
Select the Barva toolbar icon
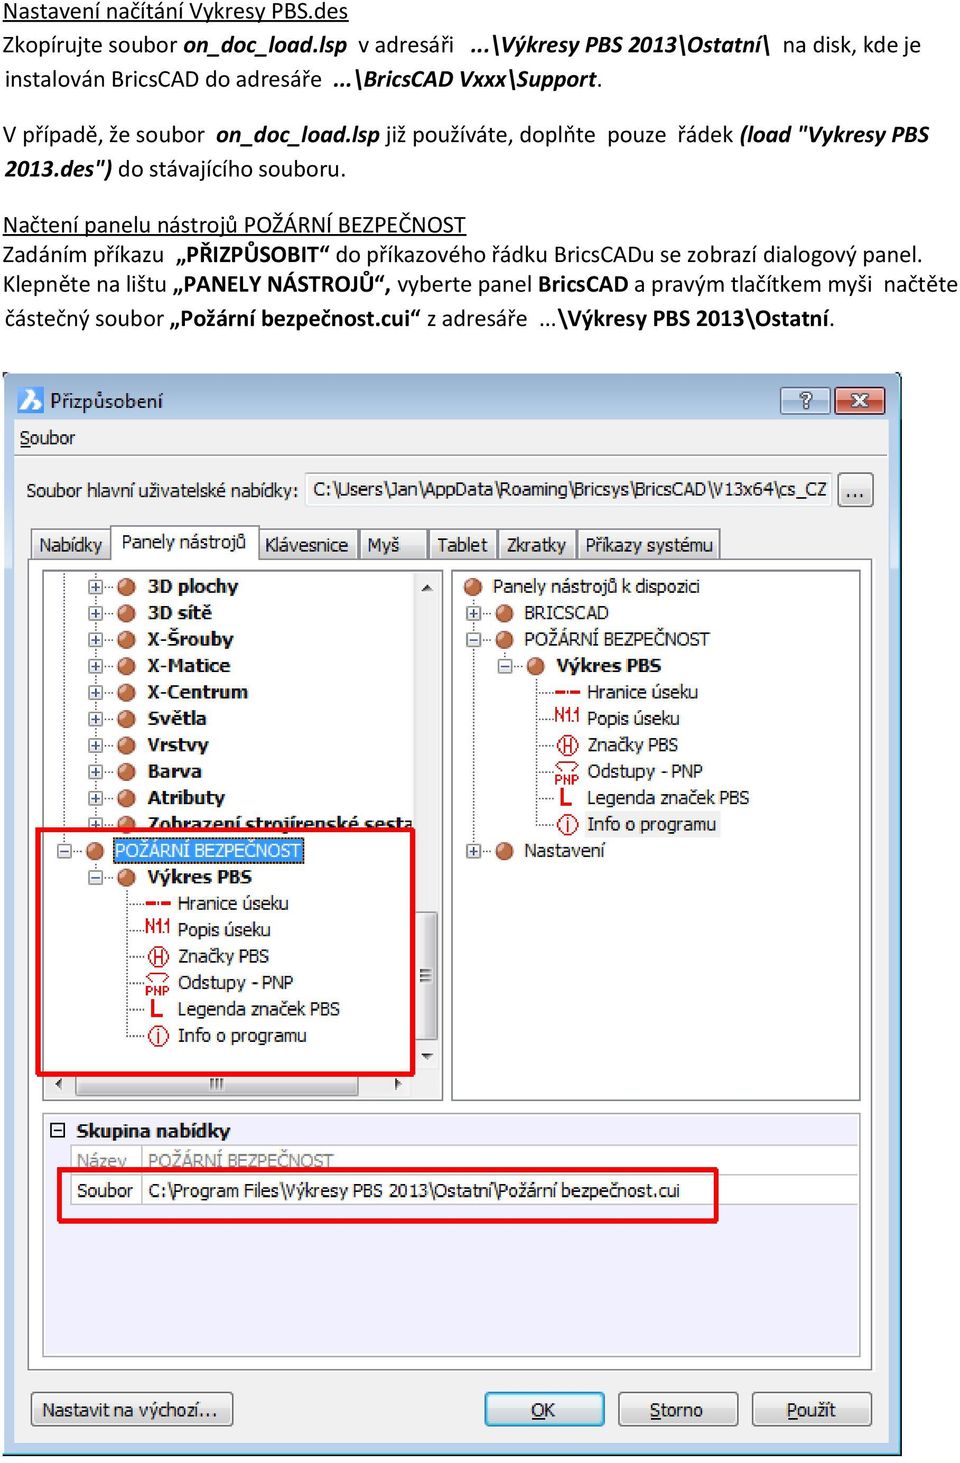tap(127, 772)
